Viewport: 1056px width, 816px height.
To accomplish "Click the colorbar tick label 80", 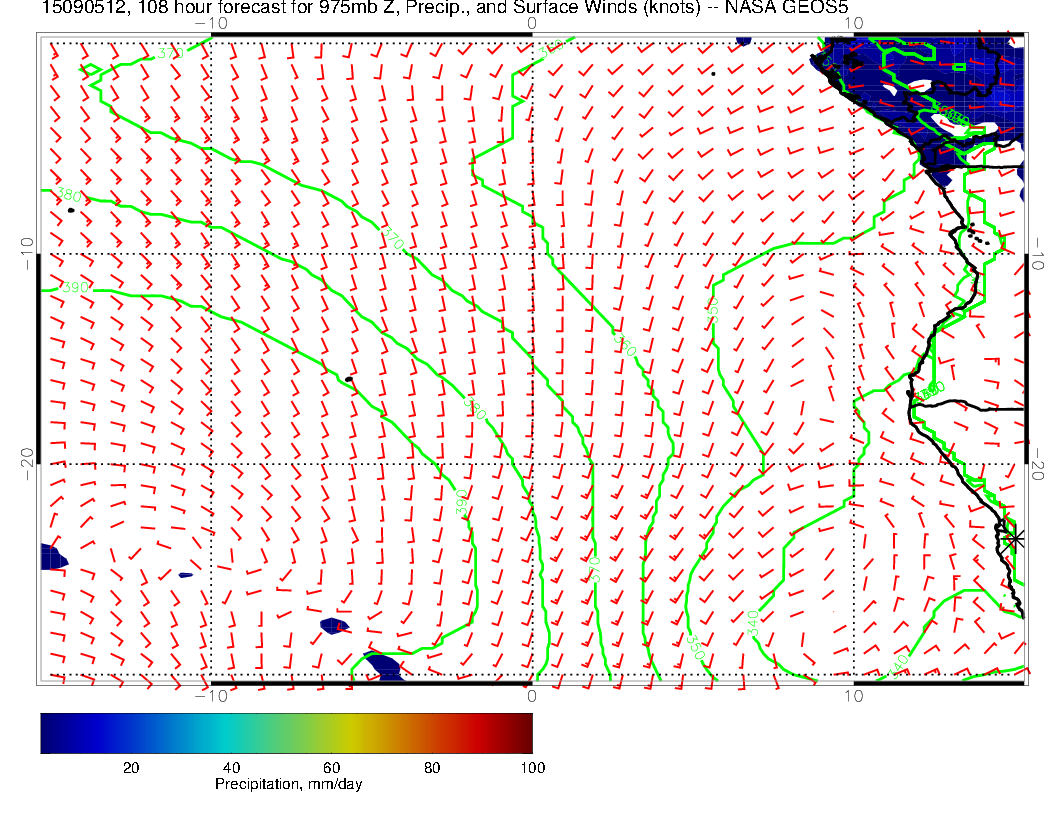I will (x=432, y=767).
